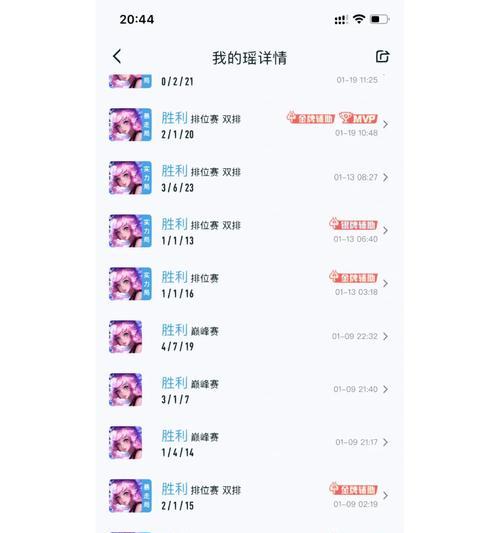Tap the MVP badge on 01-19 10:48 match

click(x=358, y=118)
